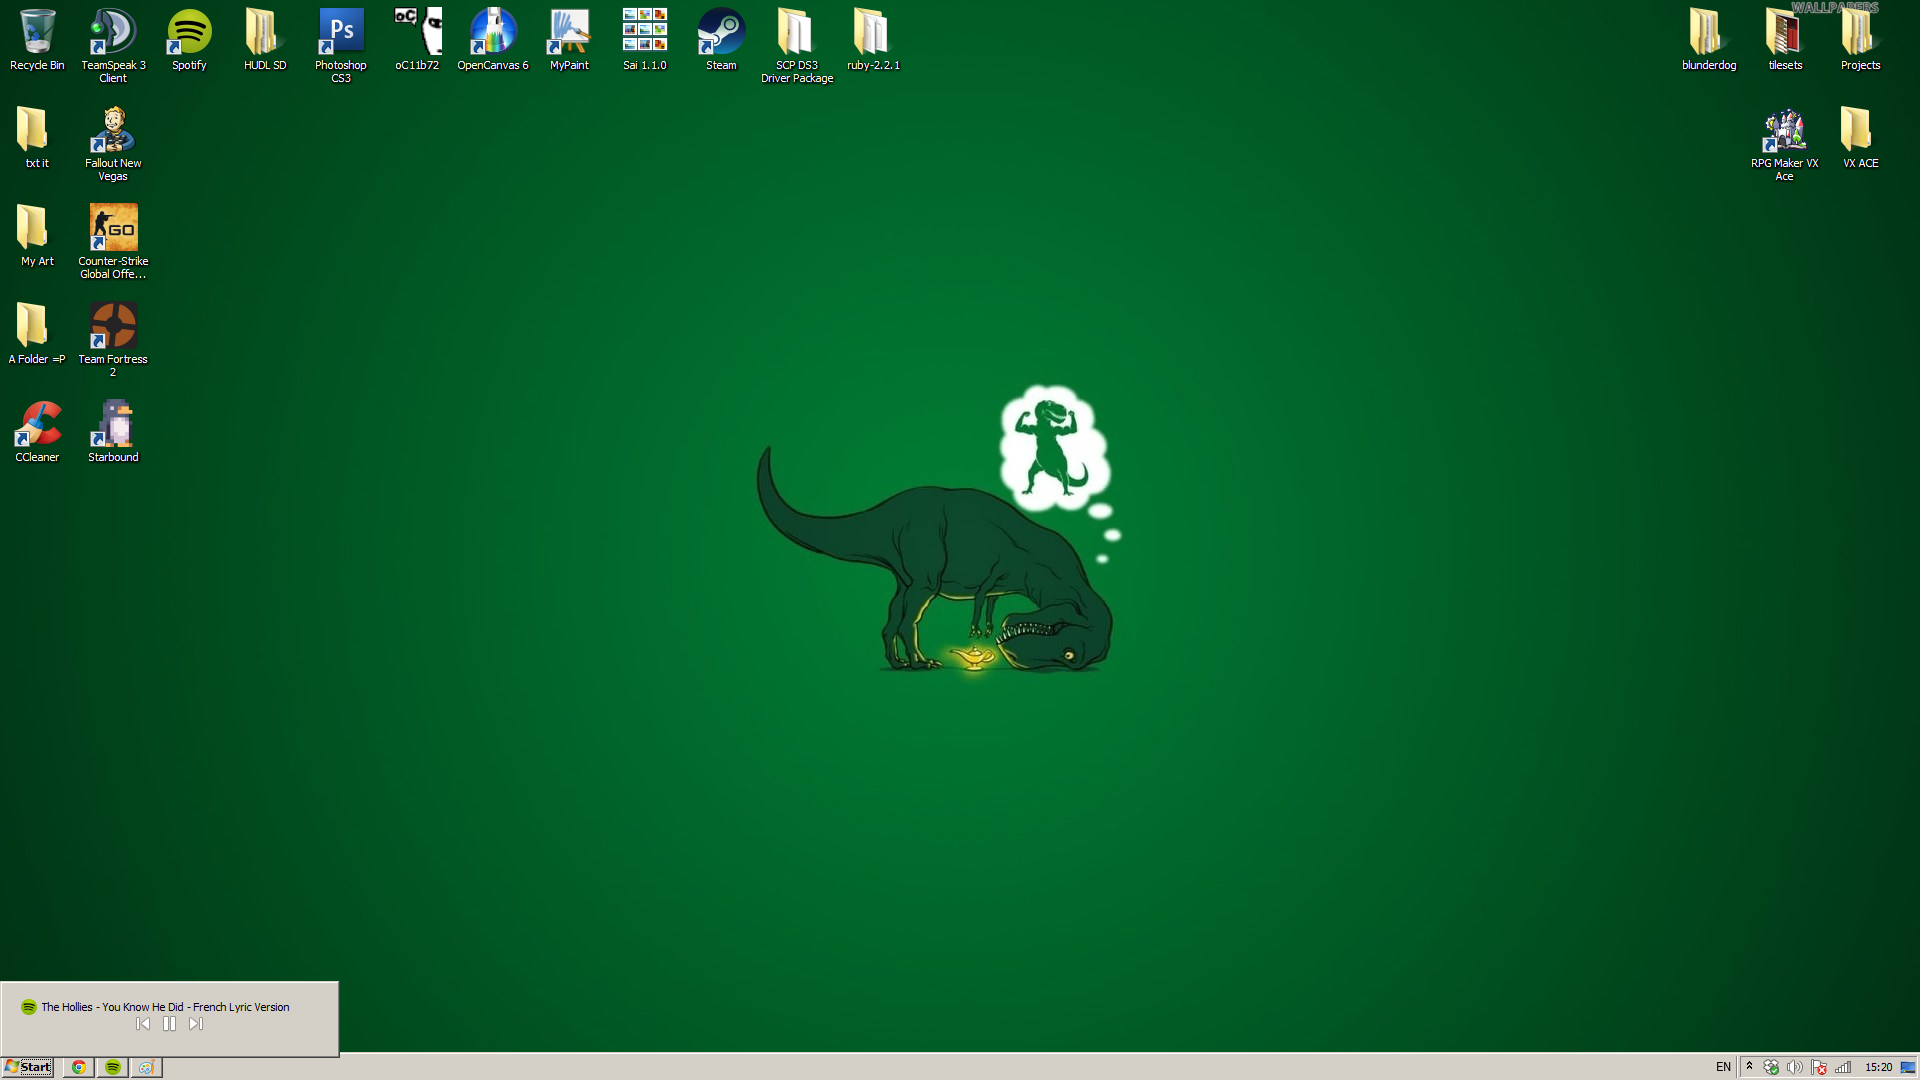This screenshot has width=1920, height=1080.
Task: Select the blunderdog folder
Action: [1709, 40]
